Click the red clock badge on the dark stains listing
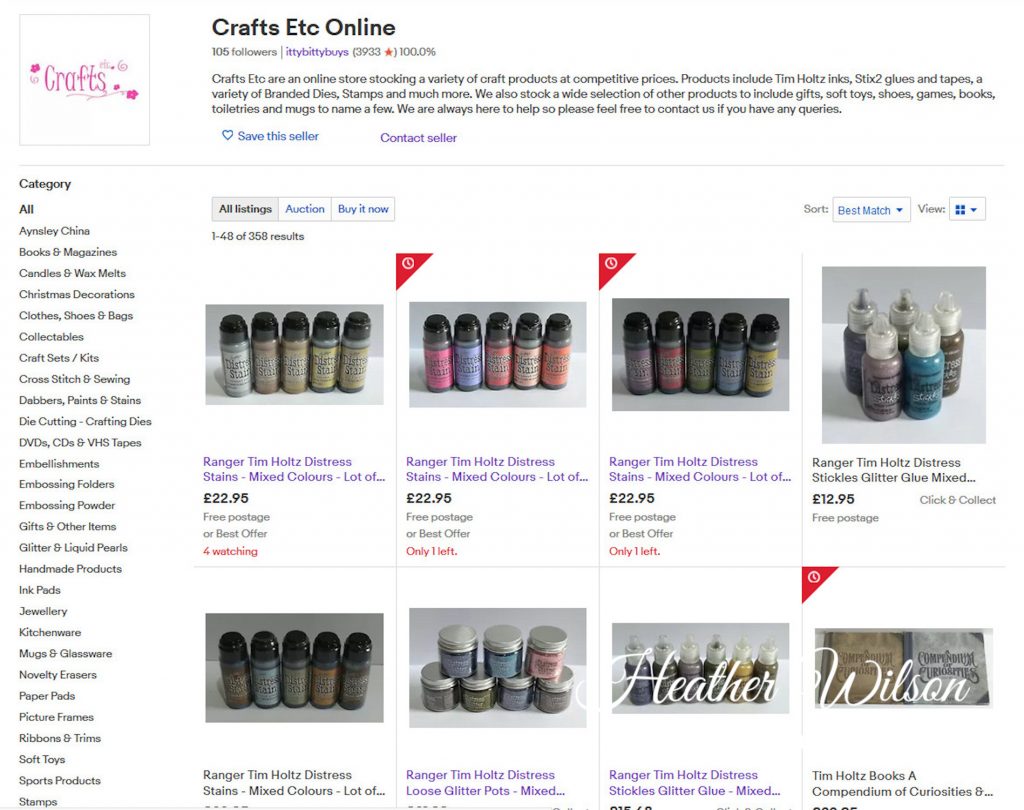This screenshot has width=1024, height=810. click(x=611, y=263)
